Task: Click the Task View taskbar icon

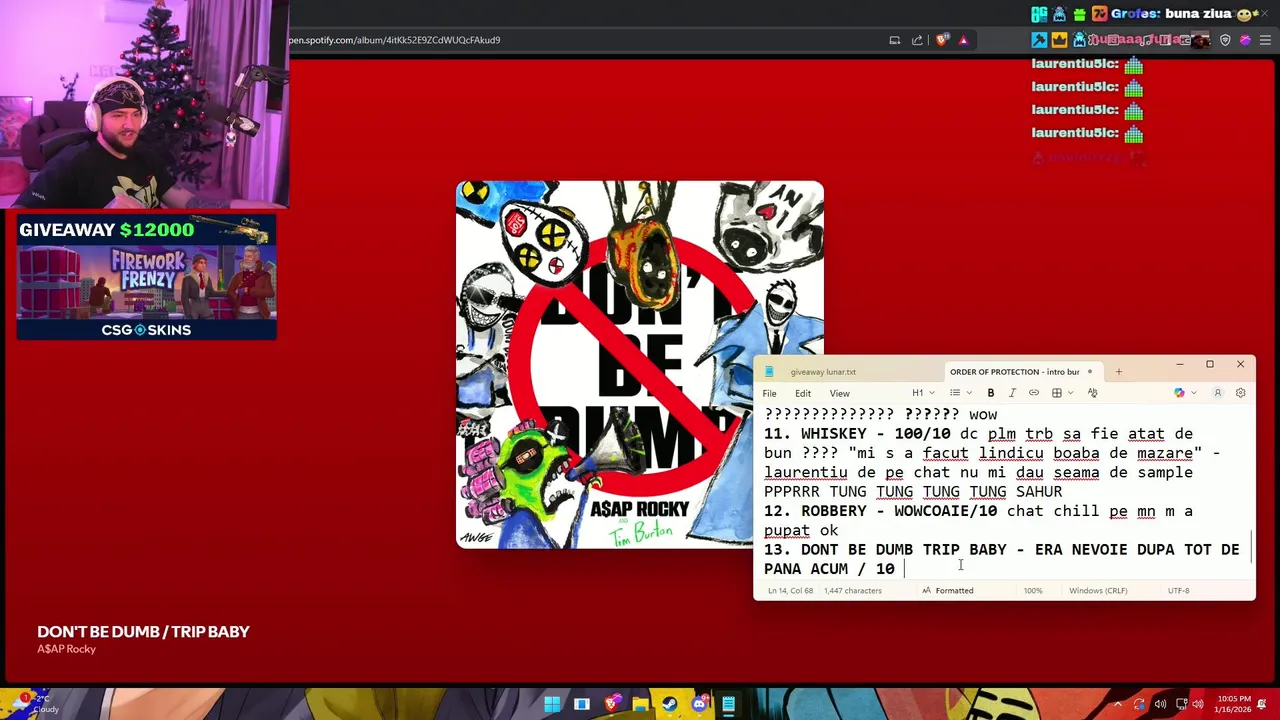Action: (581, 704)
